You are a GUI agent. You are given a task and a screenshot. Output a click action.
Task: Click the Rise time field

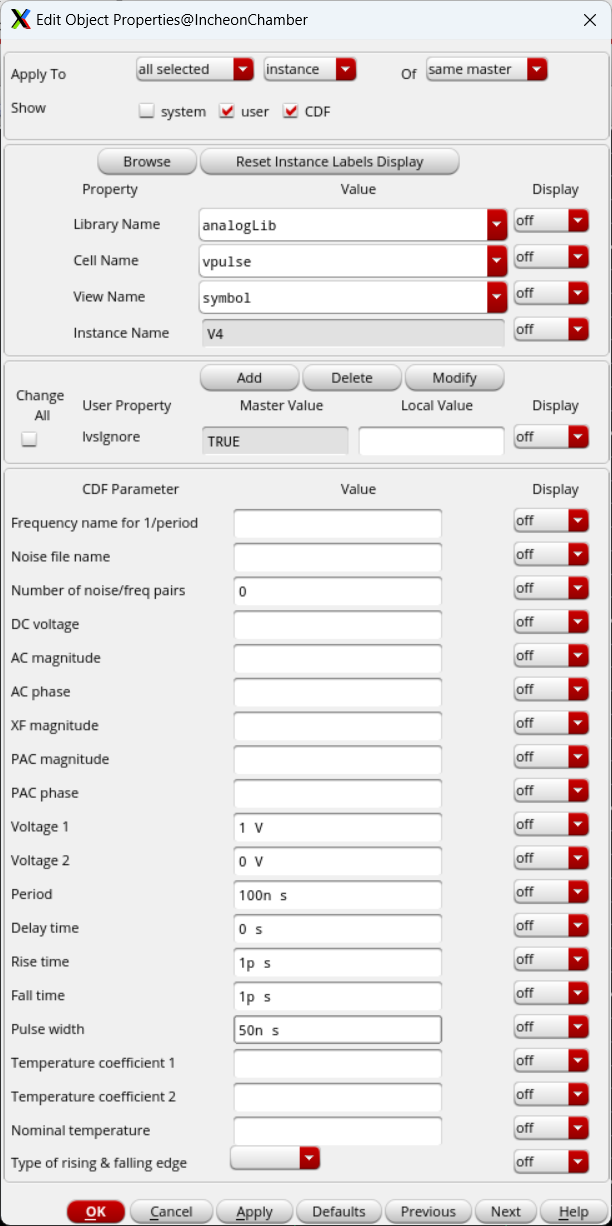[338, 963]
